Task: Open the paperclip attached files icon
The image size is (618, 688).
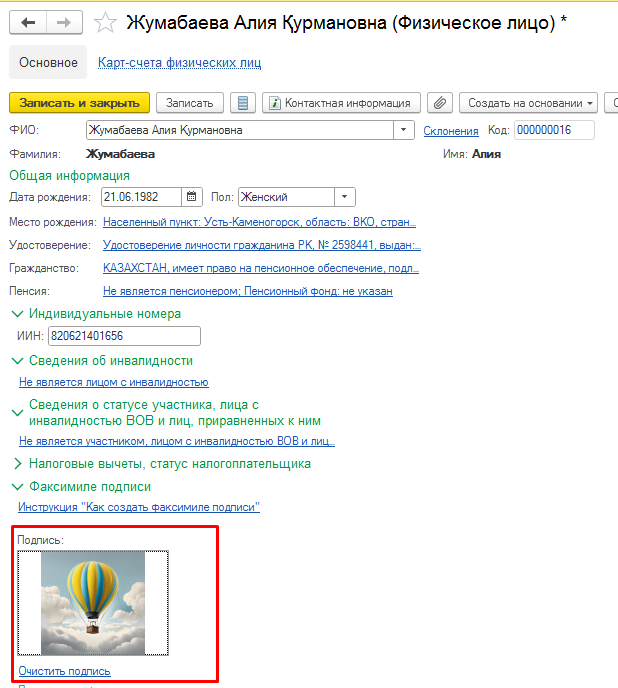Action: click(439, 103)
